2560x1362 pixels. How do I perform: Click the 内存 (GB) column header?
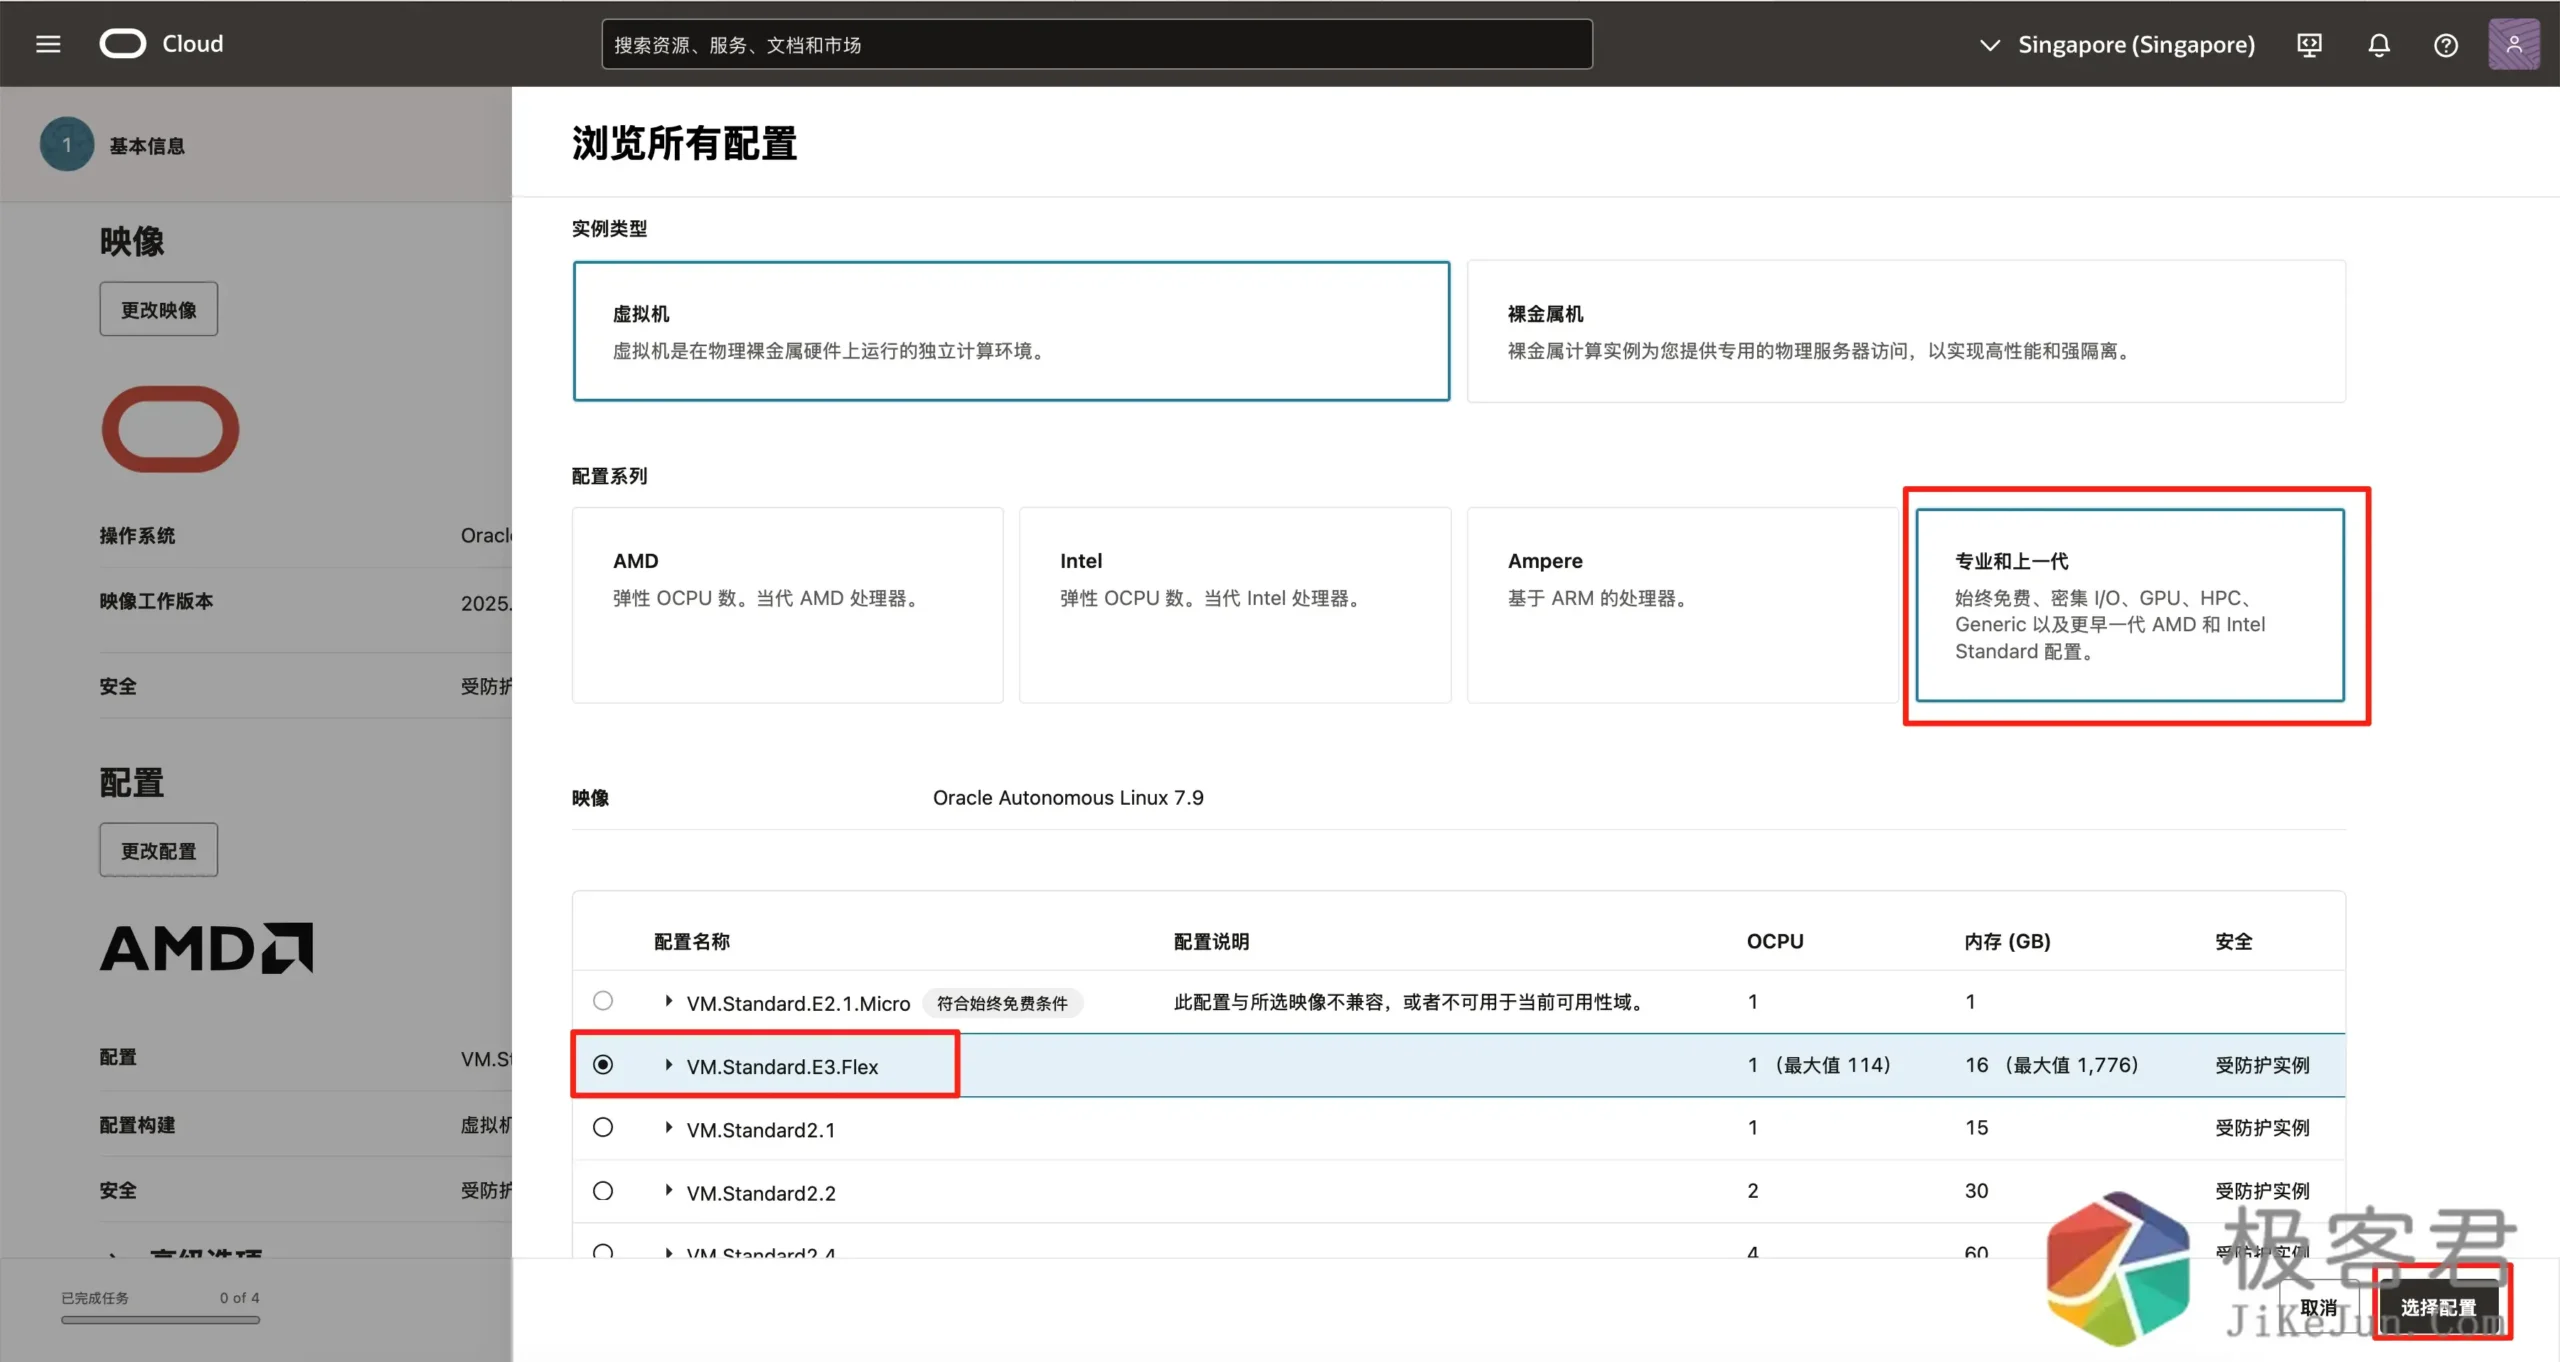2007,941
